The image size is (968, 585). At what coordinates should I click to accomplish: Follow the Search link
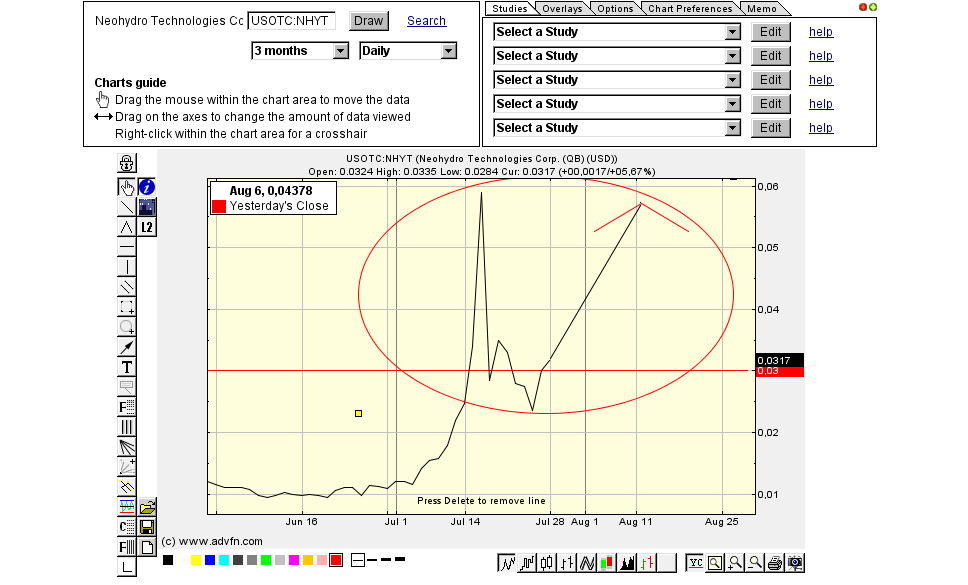tap(426, 21)
